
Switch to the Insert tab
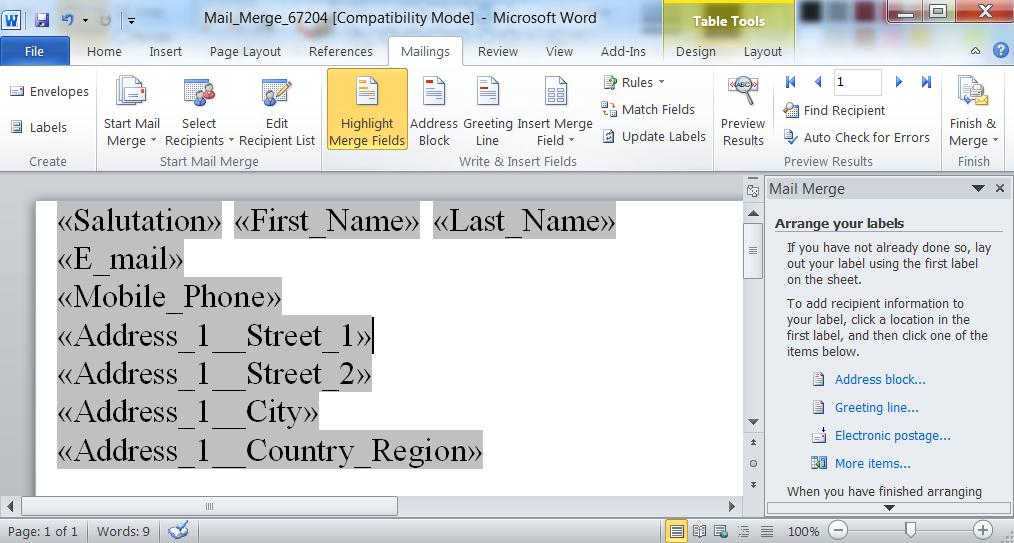(166, 52)
